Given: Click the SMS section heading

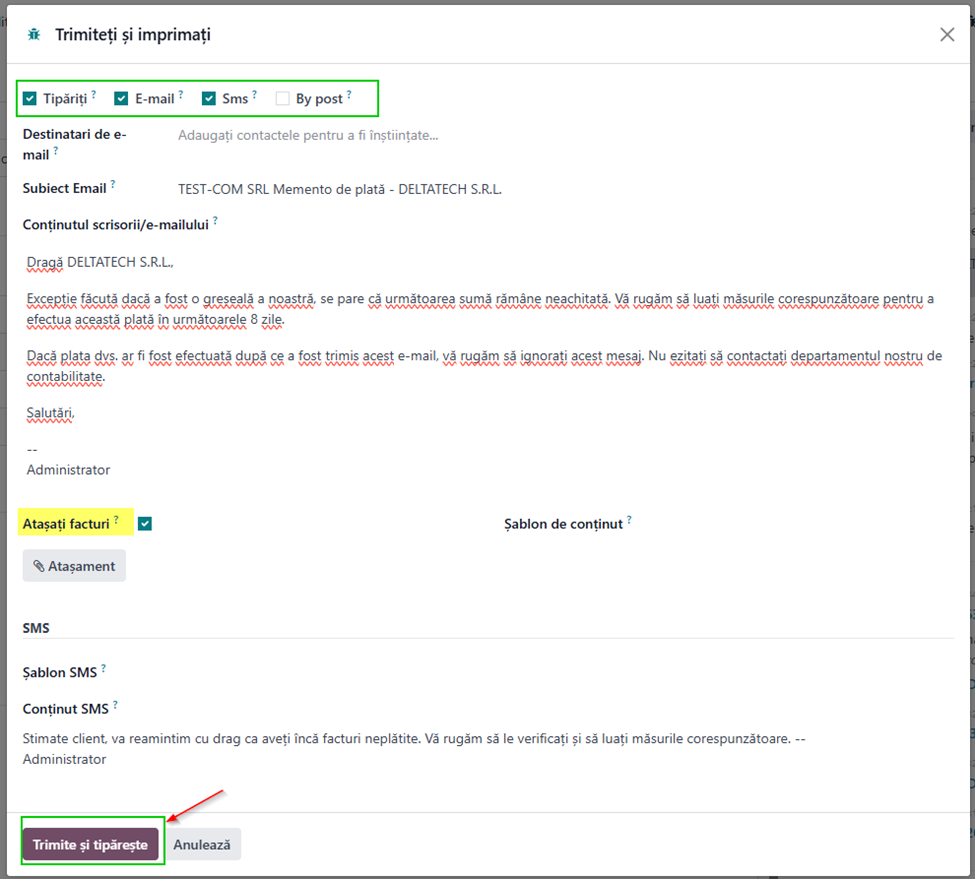Looking at the screenshot, I should pos(36,628).
